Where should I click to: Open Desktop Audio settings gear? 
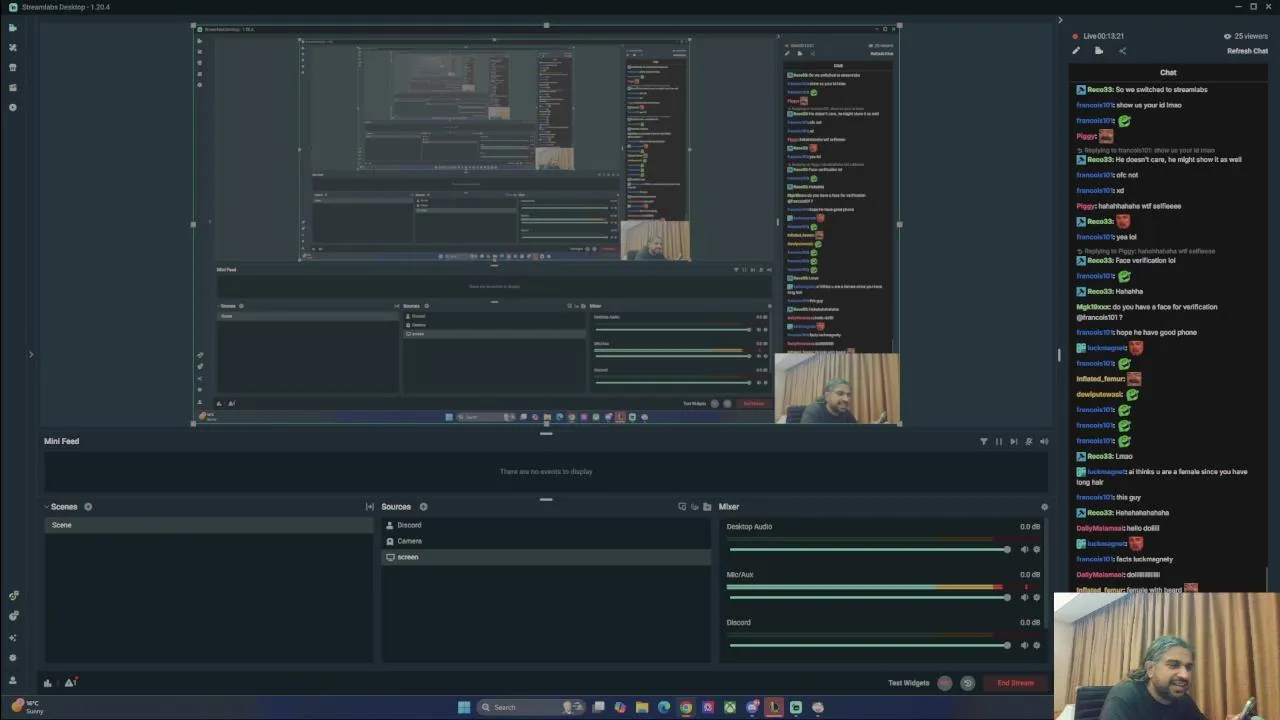coord(1036,549)
